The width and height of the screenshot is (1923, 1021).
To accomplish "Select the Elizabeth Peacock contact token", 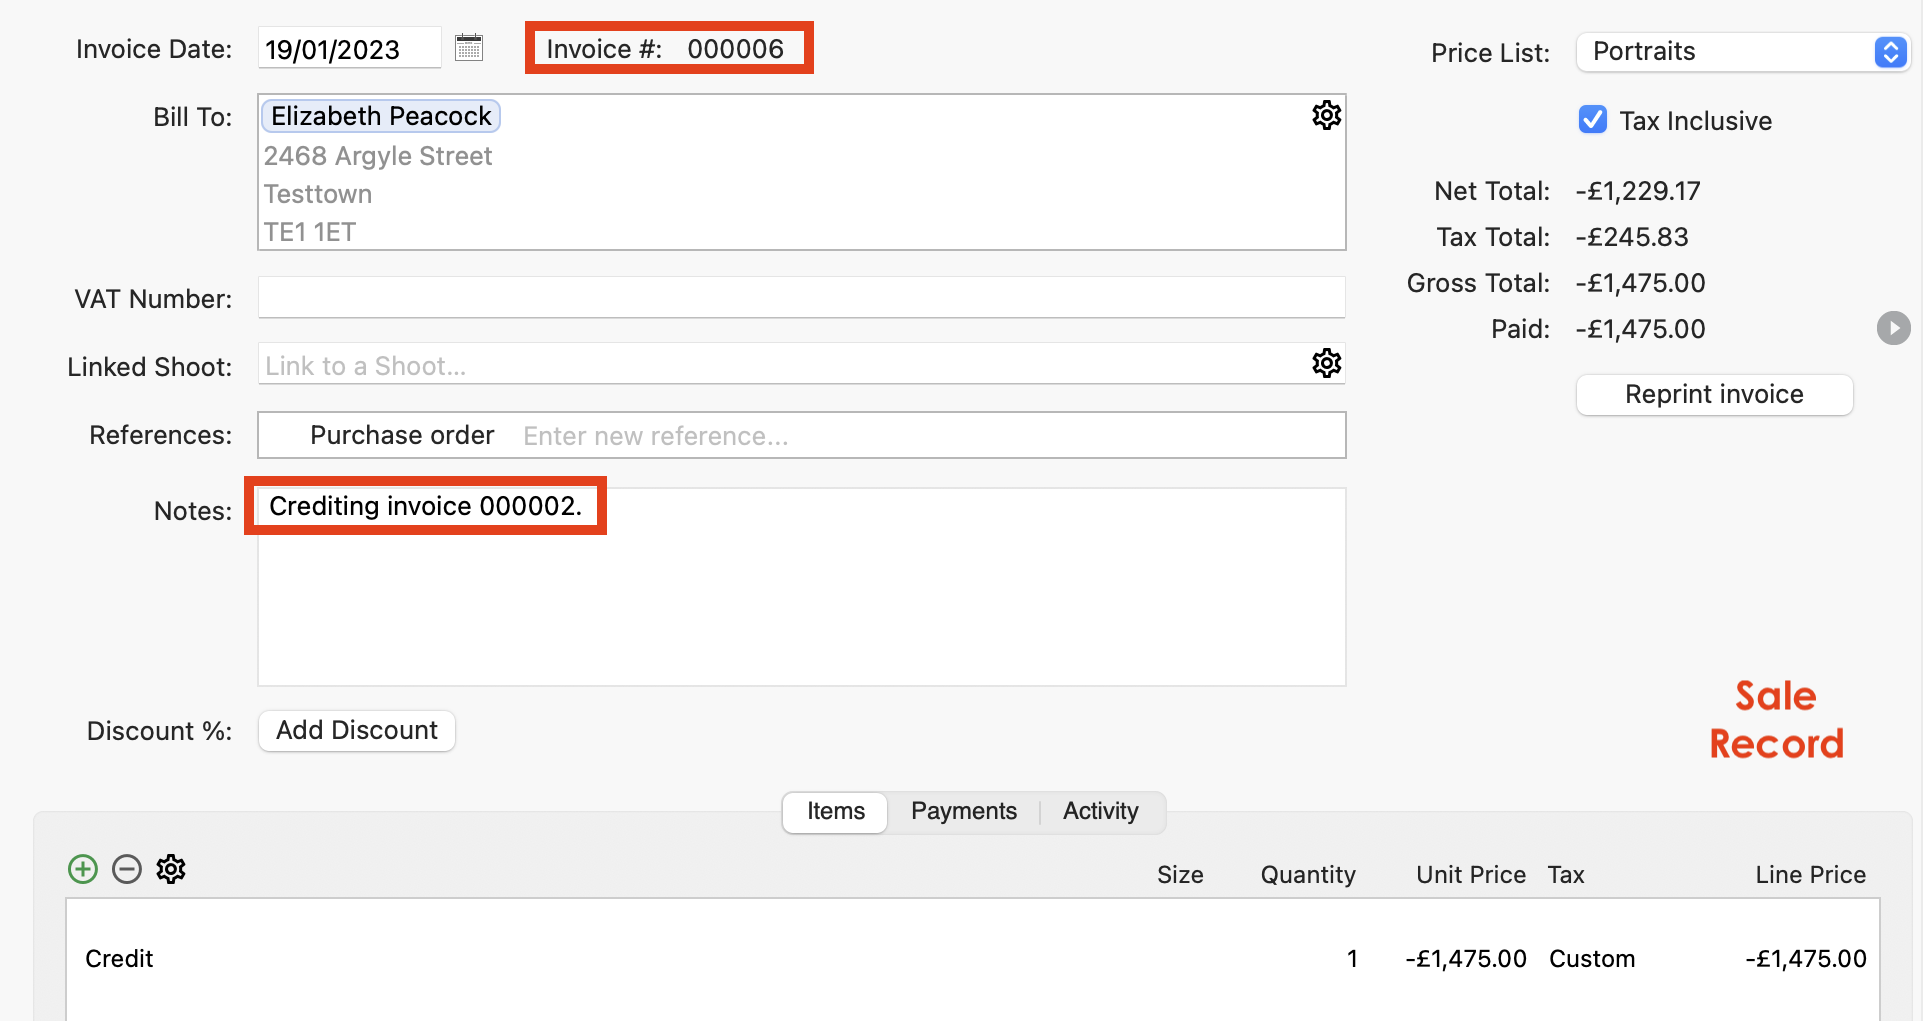I will coord(380,115).
